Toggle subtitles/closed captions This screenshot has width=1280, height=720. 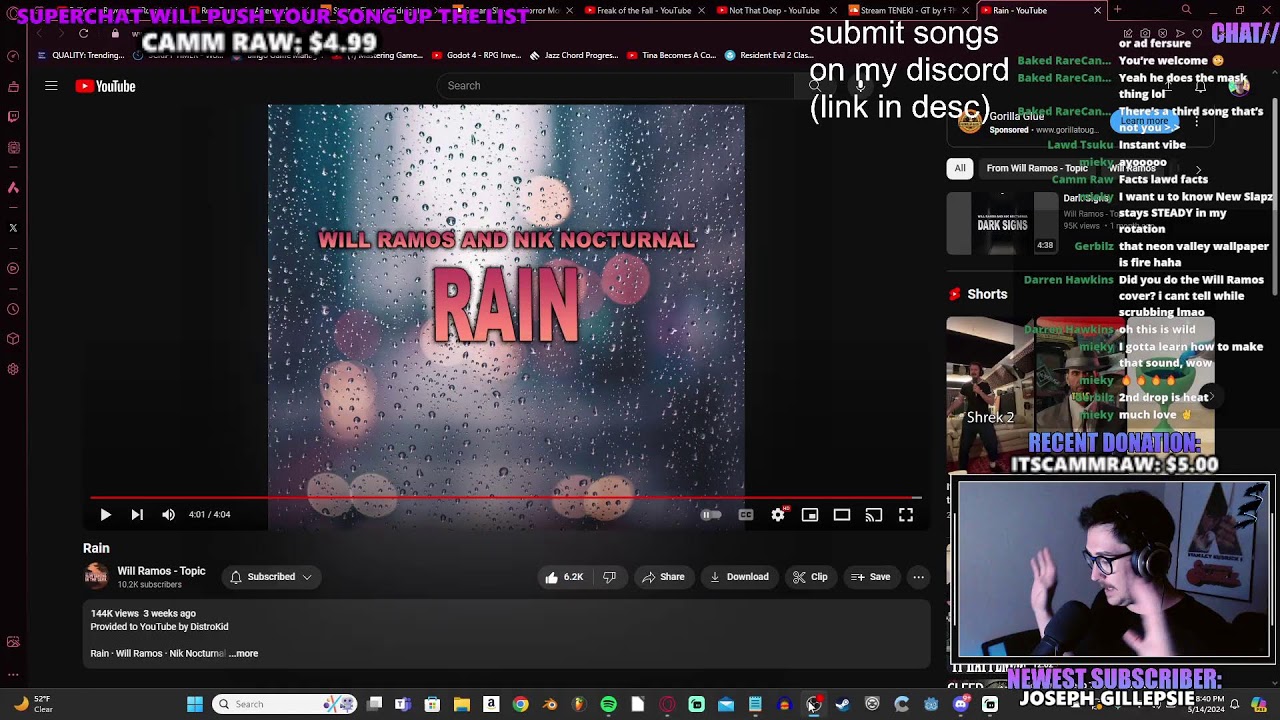pyautogui.click(x=746, y=515)
